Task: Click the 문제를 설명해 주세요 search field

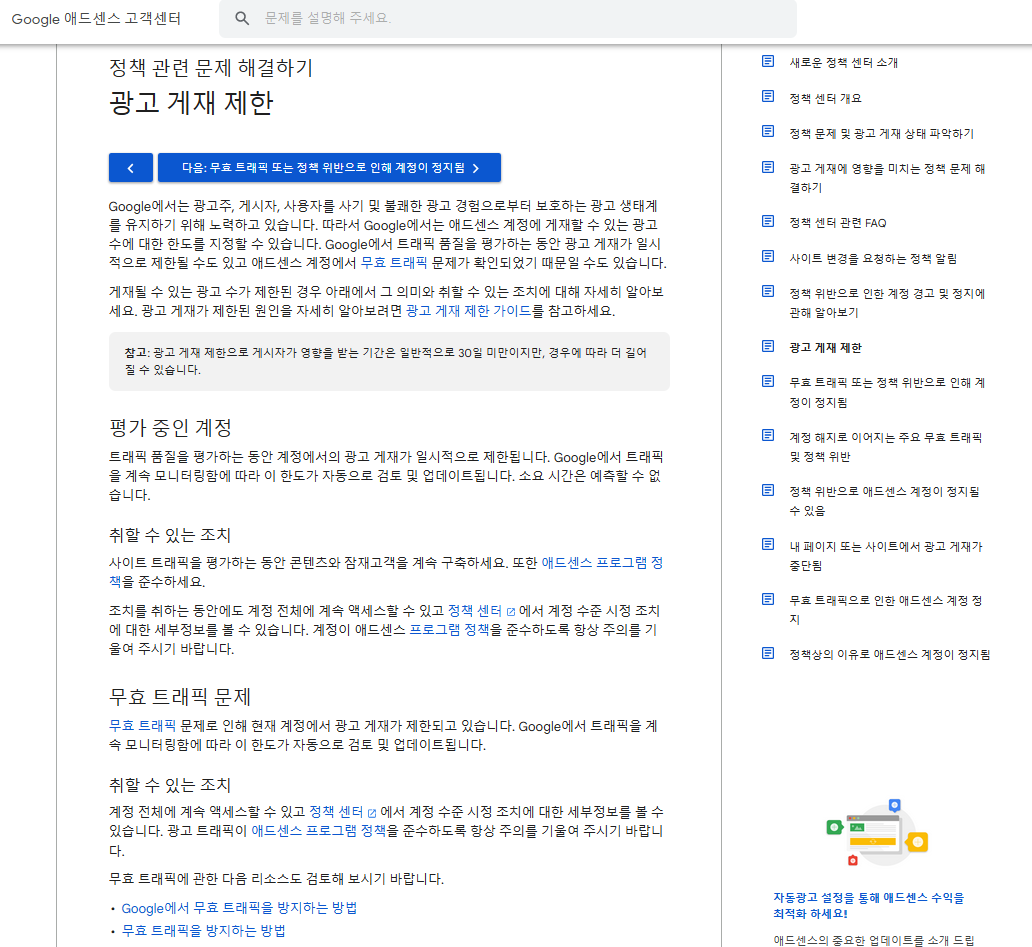Action: click(x=400, y=19)
